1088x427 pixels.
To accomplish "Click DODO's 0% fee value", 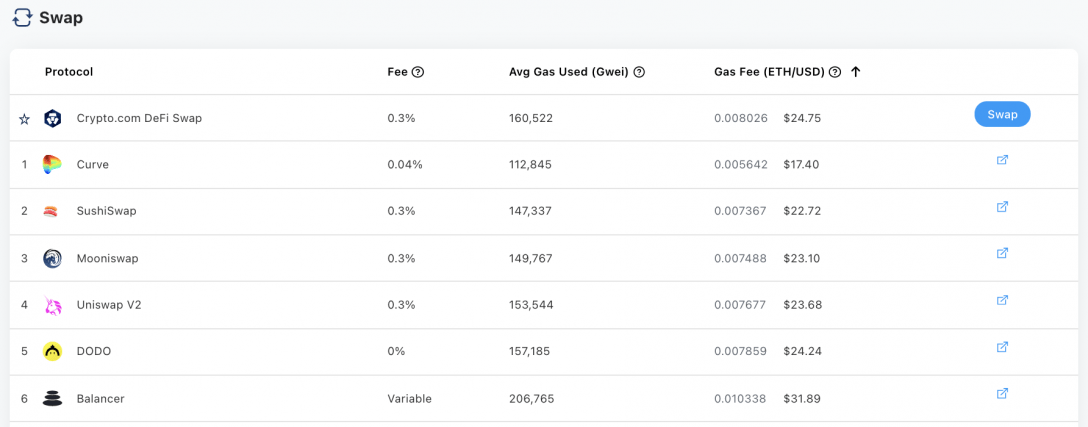I will [397, 351].
